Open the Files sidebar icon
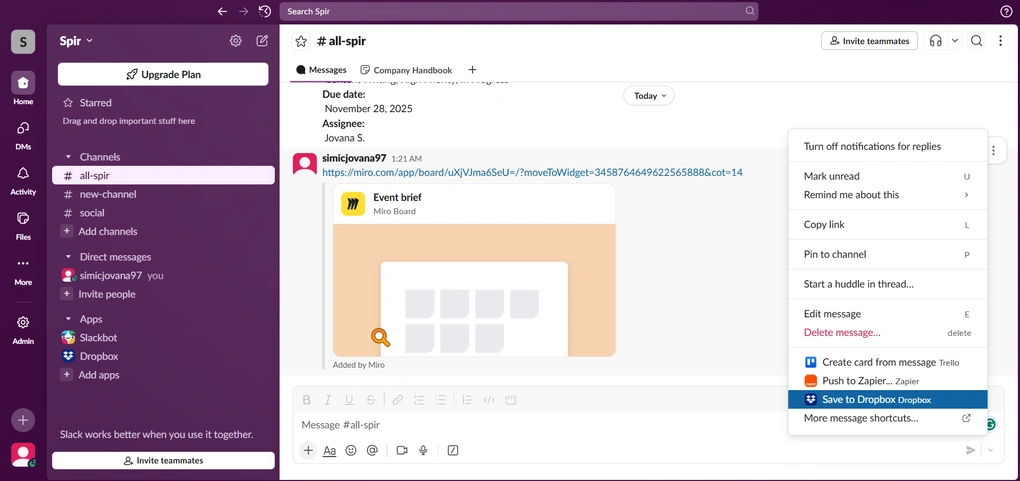The height and width of the screenshot is (481, 1020). tap(23, 218)
